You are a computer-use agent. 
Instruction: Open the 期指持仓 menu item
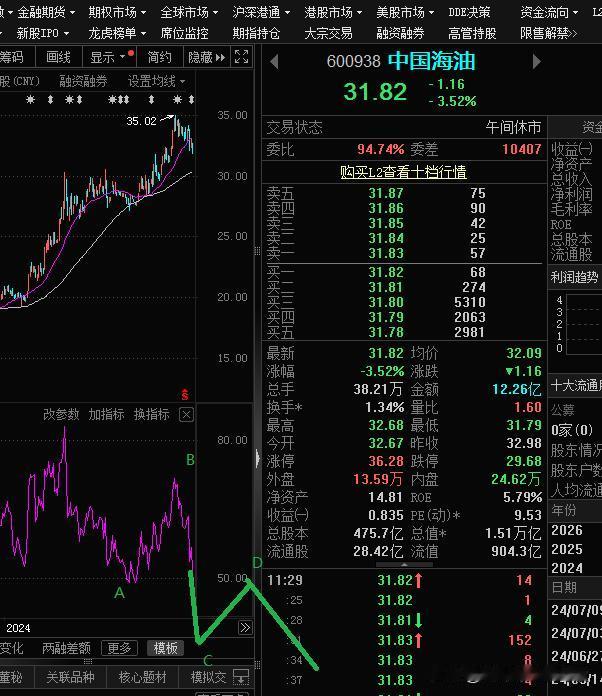point(256,33)
